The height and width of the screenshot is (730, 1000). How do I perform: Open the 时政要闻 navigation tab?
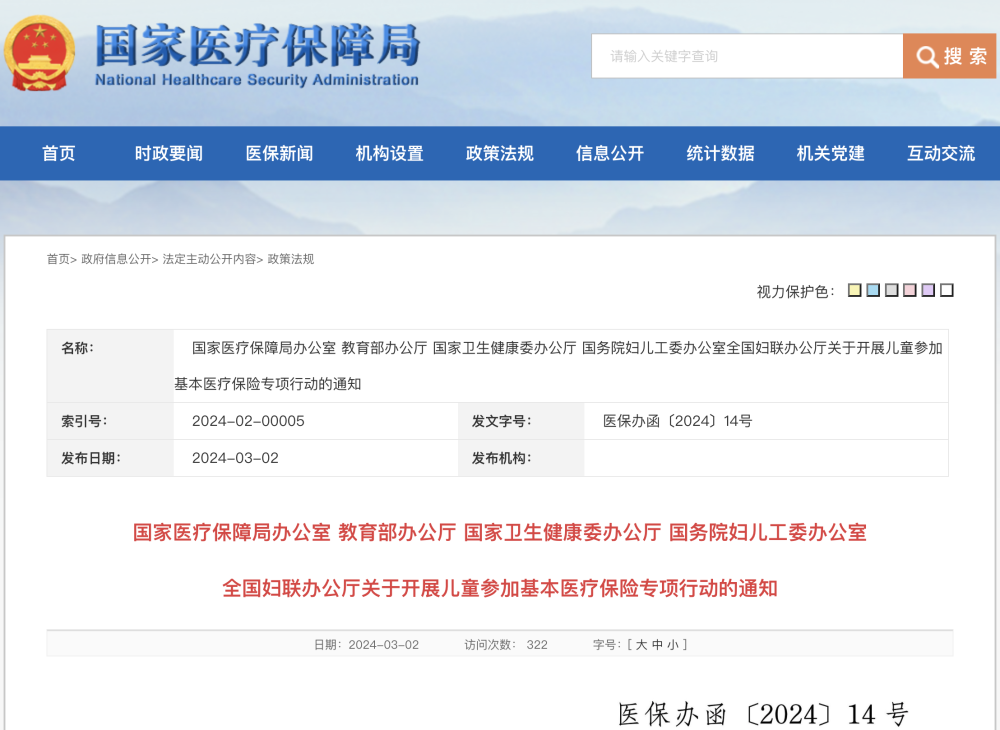169,153
